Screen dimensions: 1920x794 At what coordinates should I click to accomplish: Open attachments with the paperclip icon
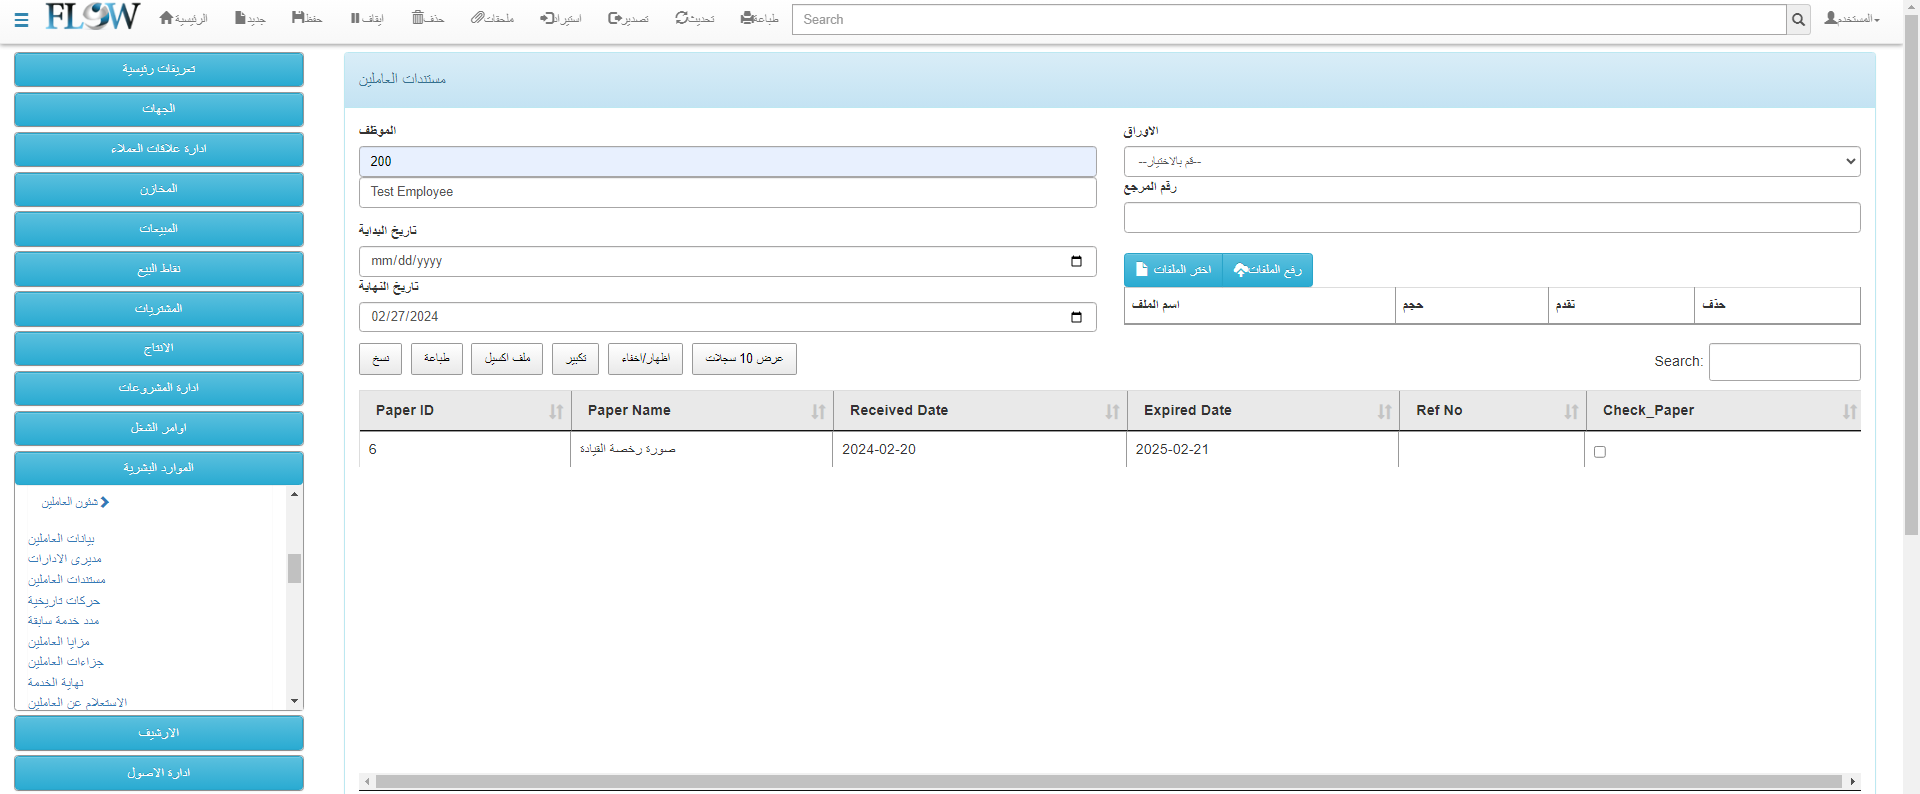point(477,18)
